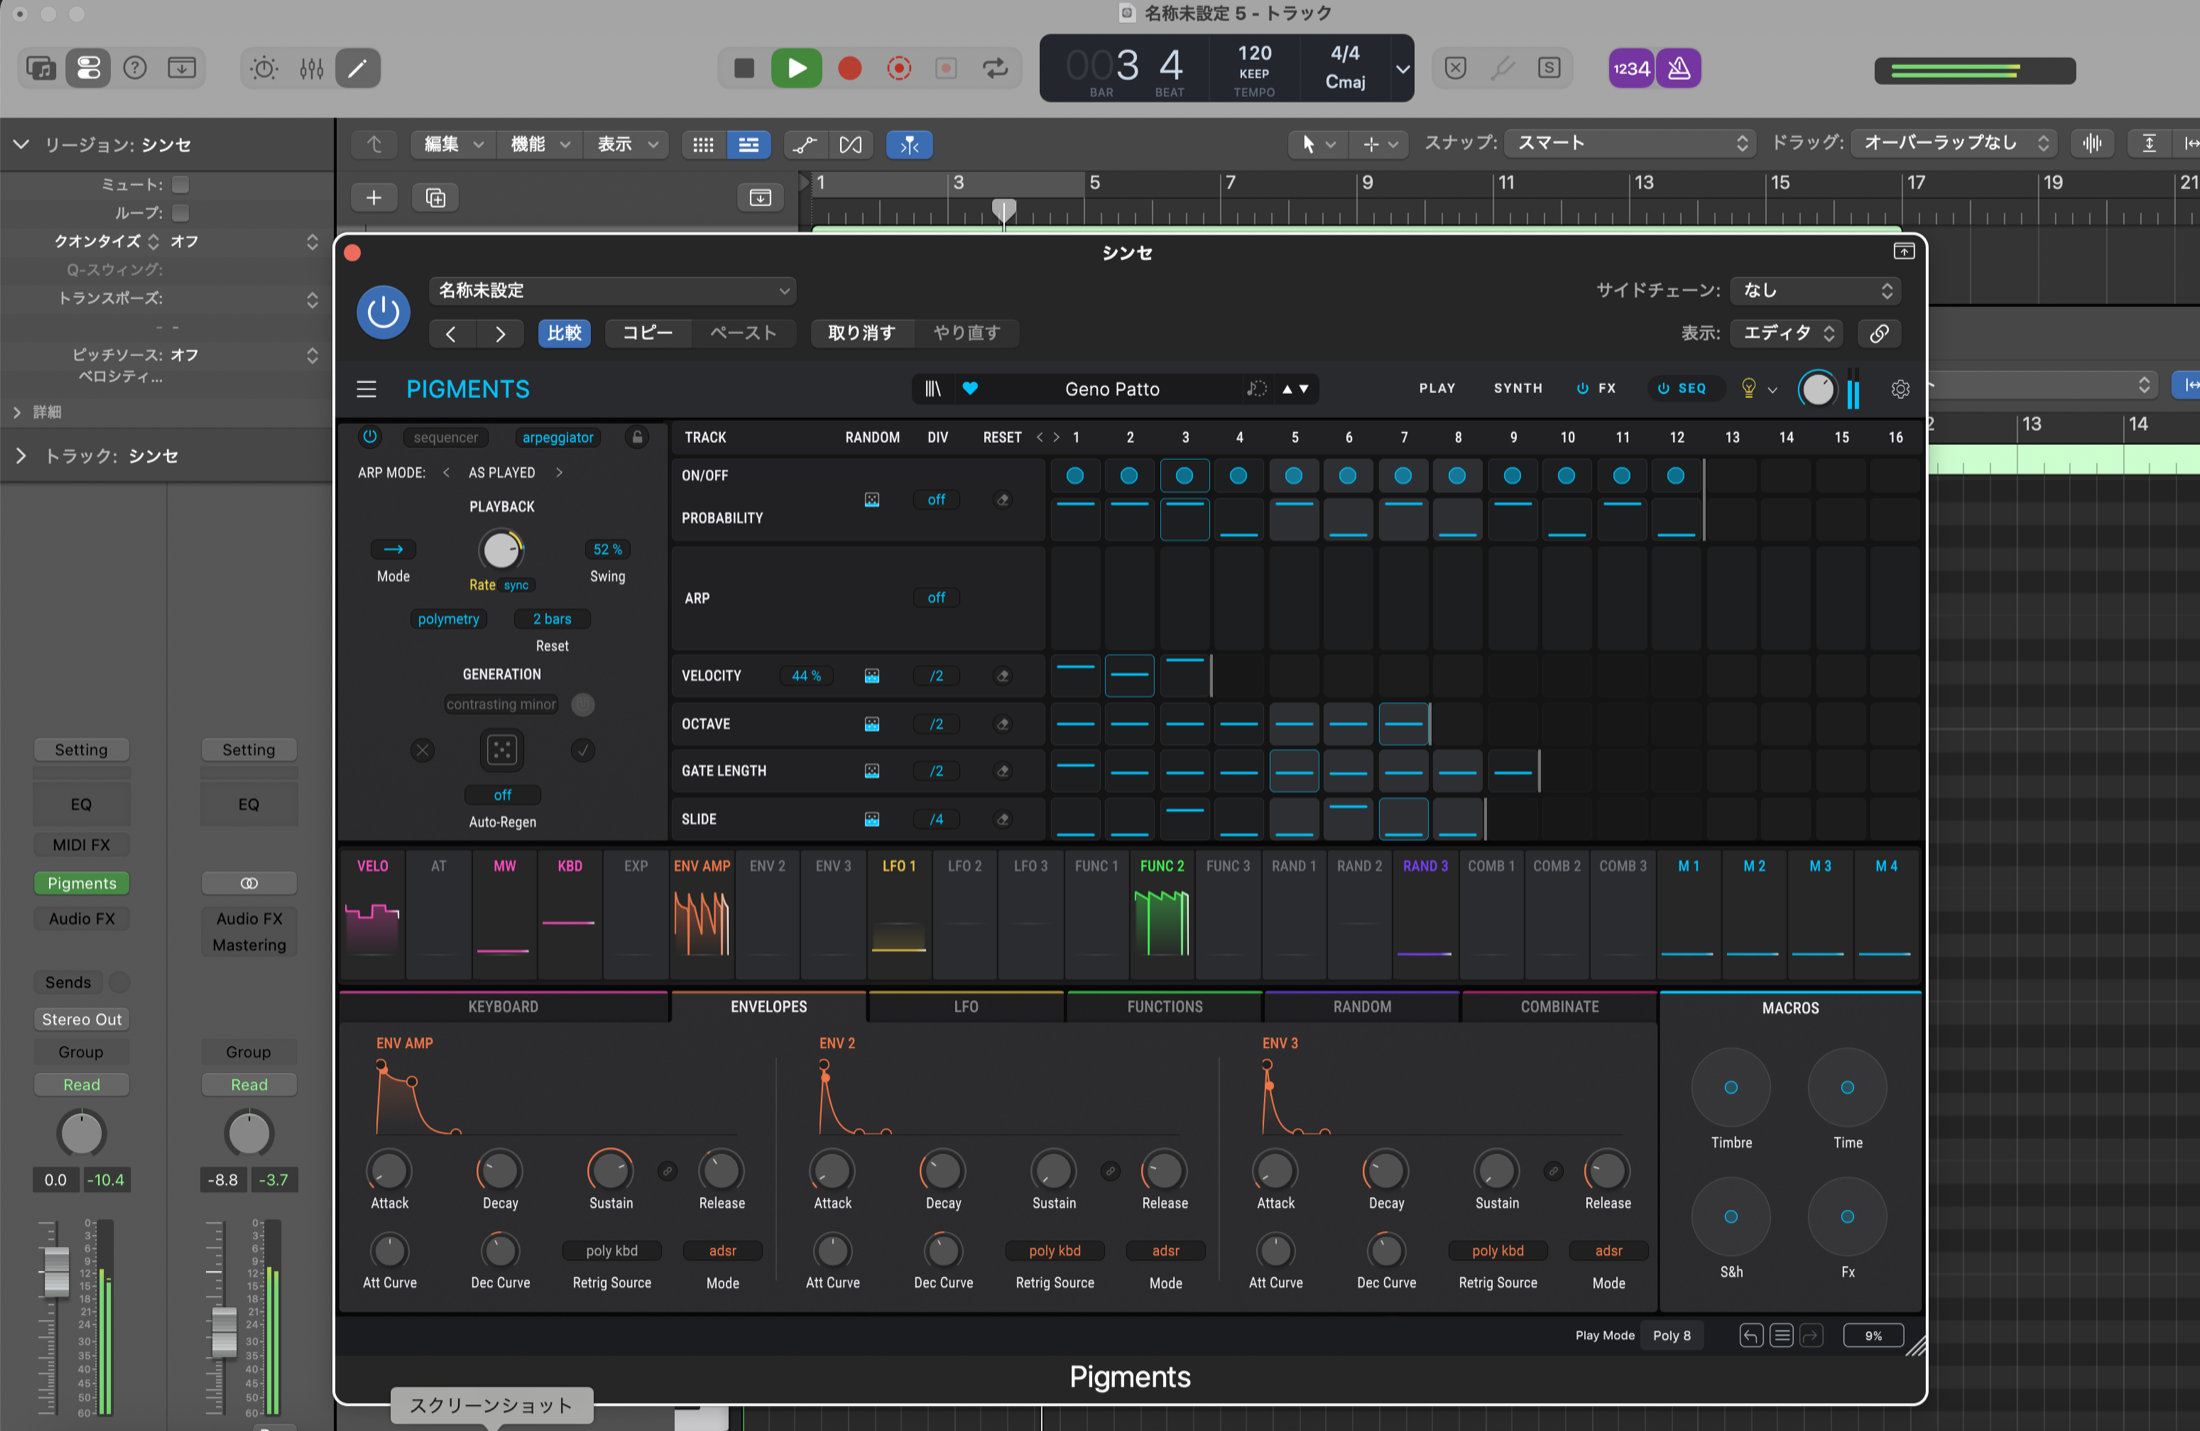Toggle the Pigments plugin power button
Screen dimensions: 2200x1431
(x=383, y=313)
